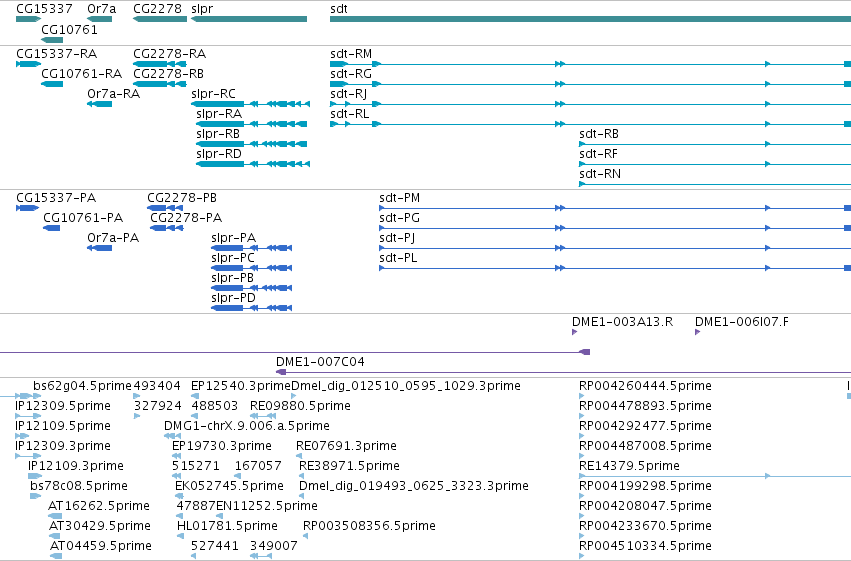Open the sdt-RJ transcript
The height and width of the screenshot is (561, 851).
click(348, 94)
